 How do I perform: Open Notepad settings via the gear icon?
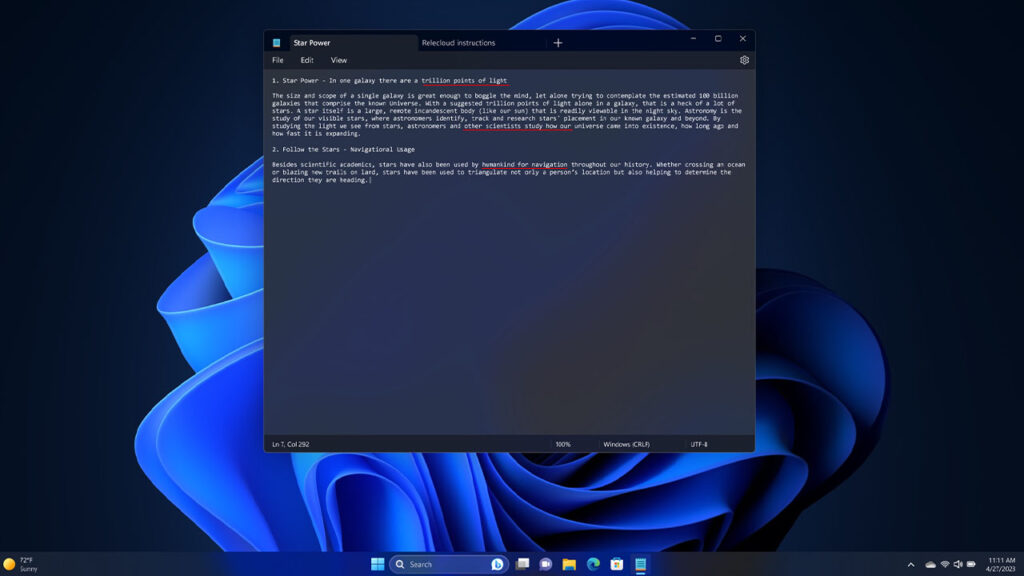(744, 60)
